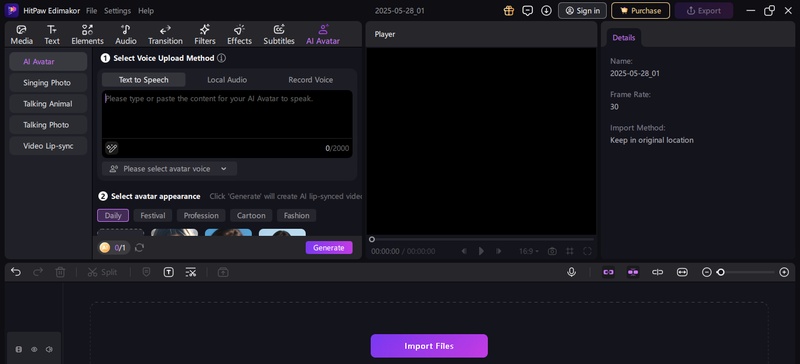The width and height of the screenshot is (800, 364).
Task: Open the Subtitles tab
Action: (279, 35)
